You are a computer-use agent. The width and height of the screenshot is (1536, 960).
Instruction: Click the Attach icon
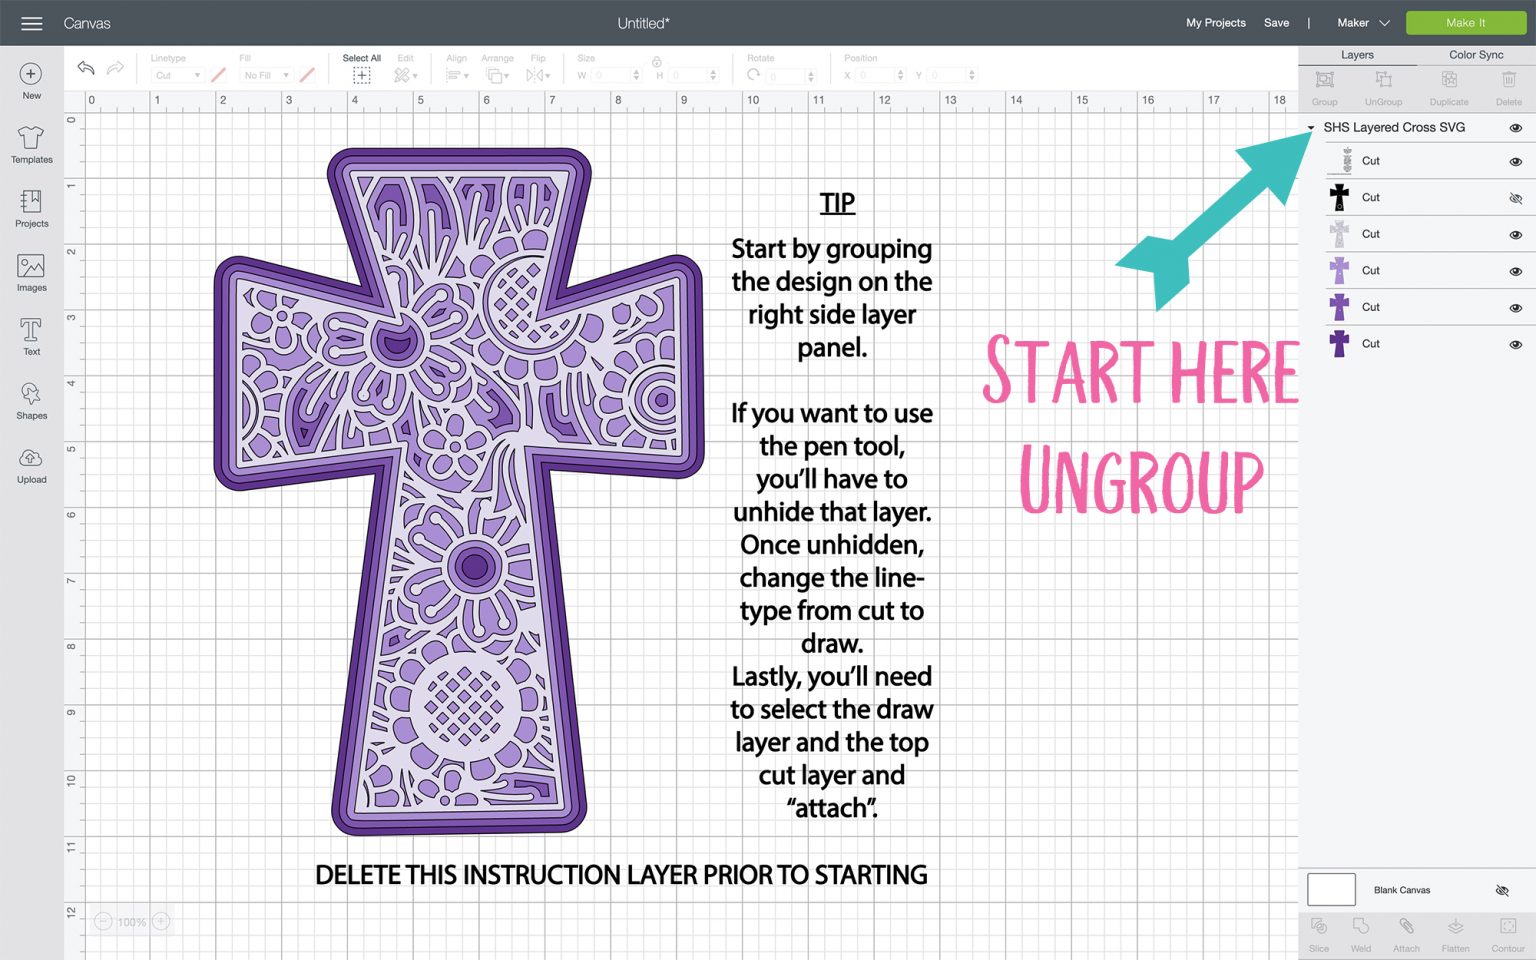tap(1407, 932)
